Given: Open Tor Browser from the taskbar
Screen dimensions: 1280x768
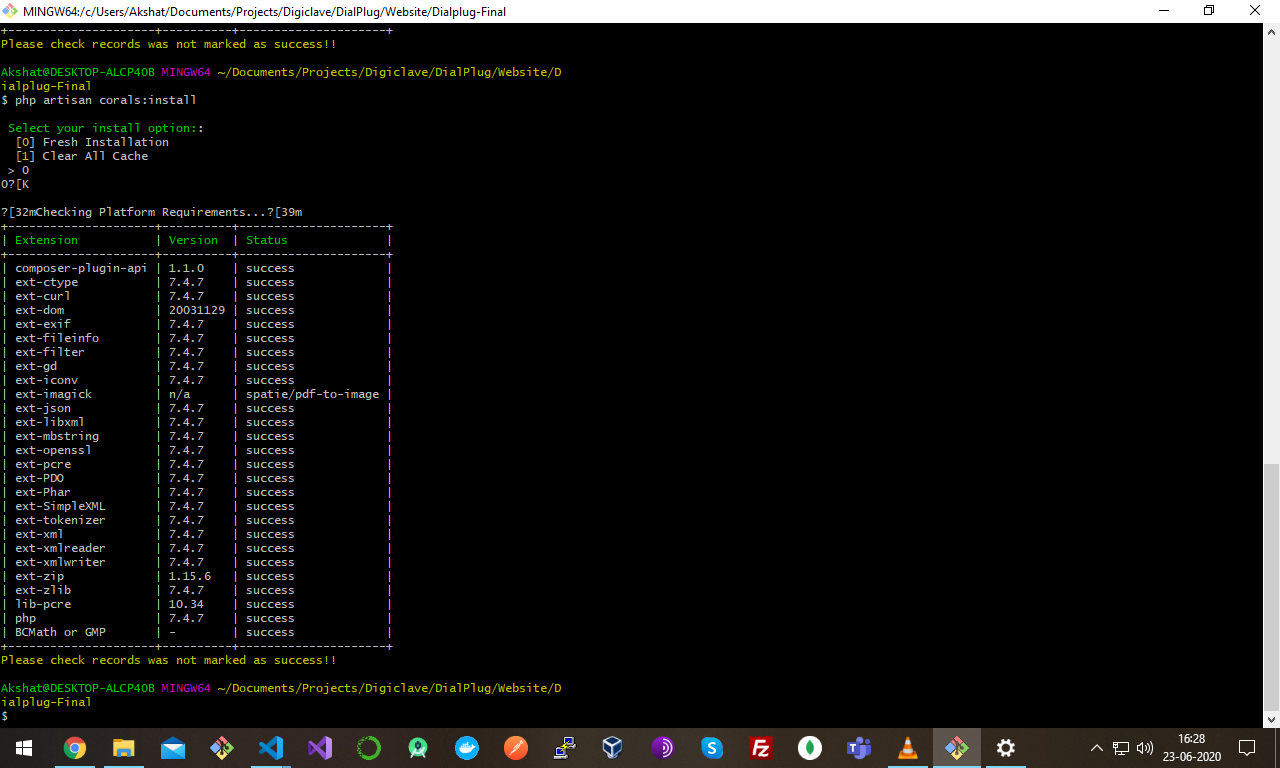Looking at the screenshot, I should (x=662, y=747).
